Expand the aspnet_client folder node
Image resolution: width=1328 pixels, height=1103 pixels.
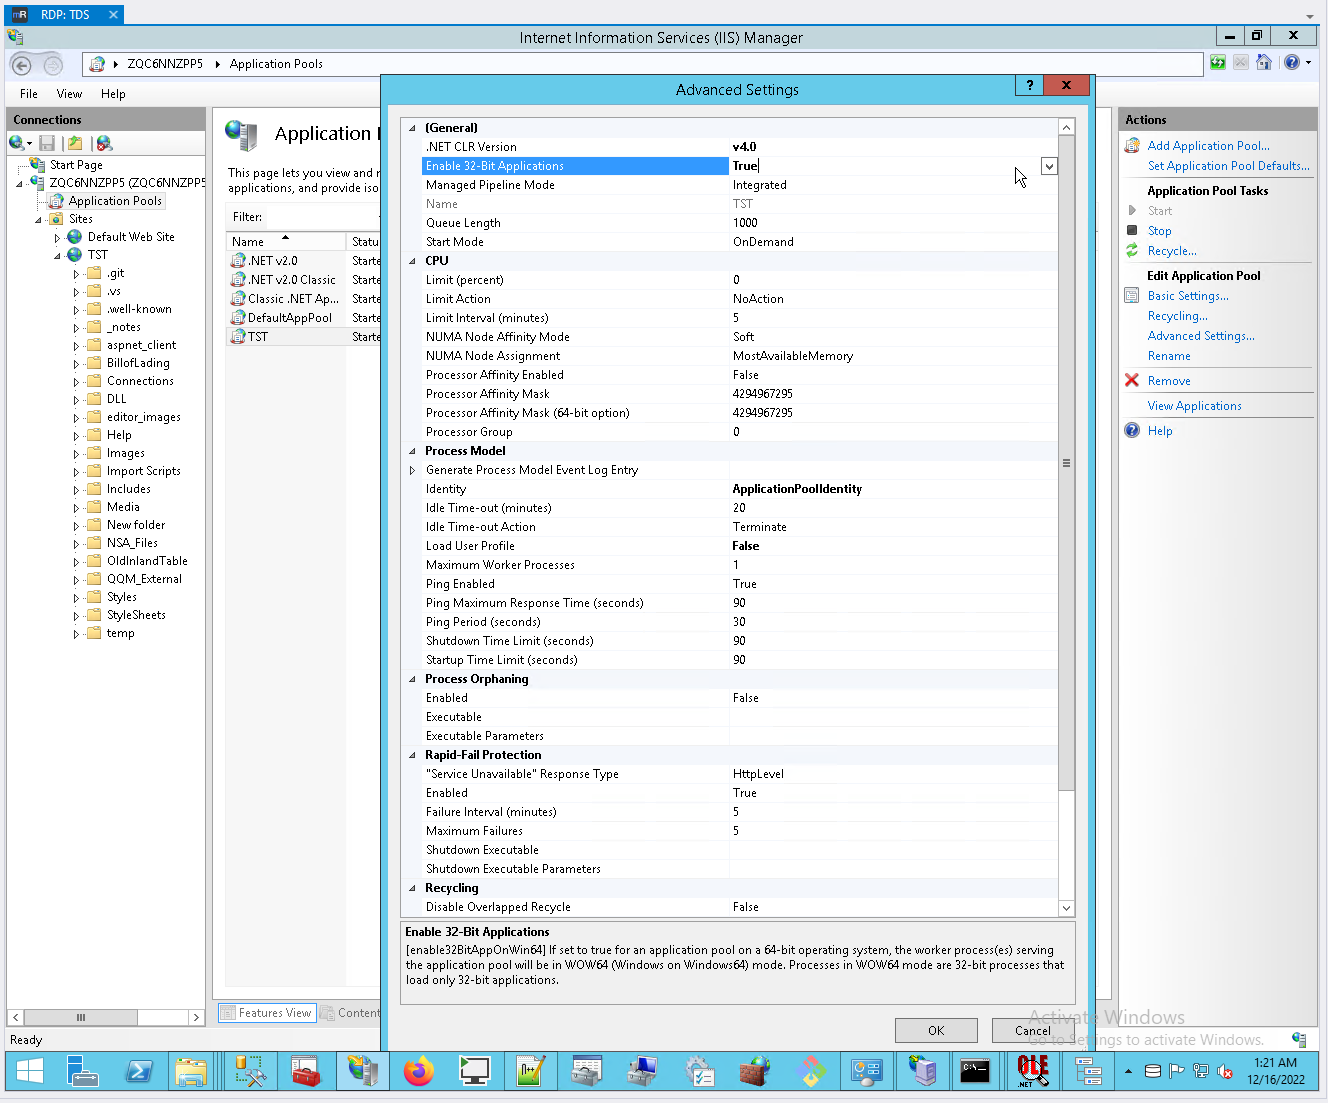tap(76, 346)
